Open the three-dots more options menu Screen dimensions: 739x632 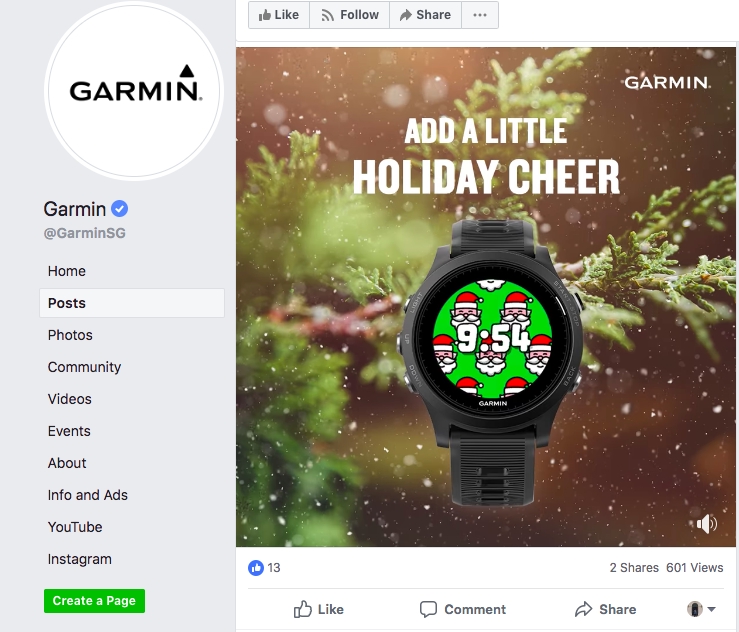point(480,15)
